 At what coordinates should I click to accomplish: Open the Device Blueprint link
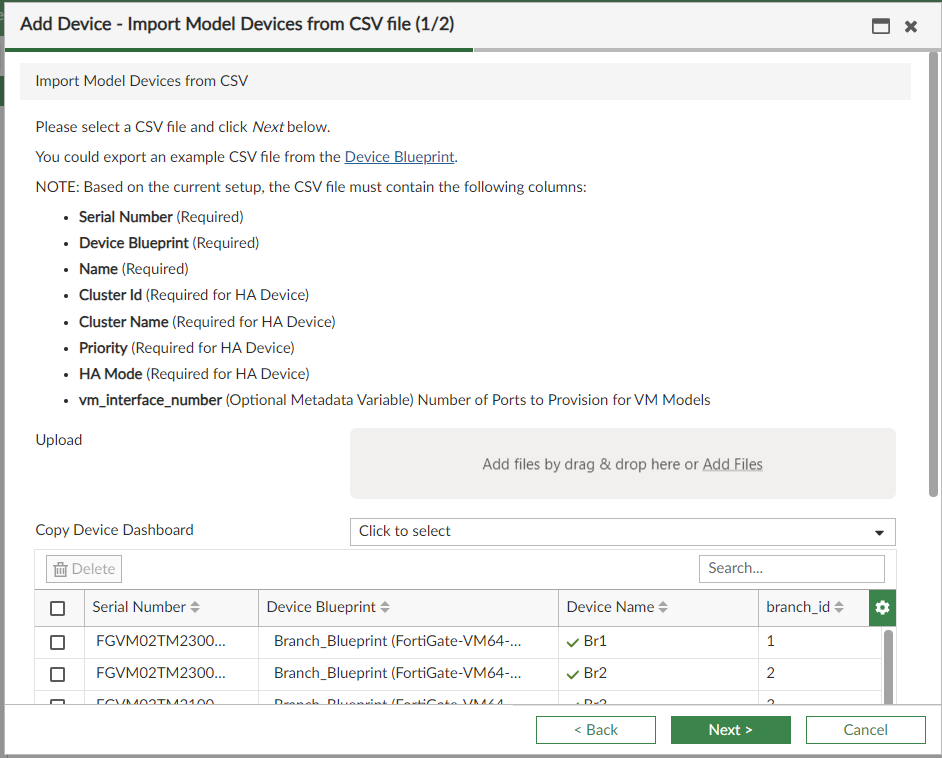(x=399, y=157)
